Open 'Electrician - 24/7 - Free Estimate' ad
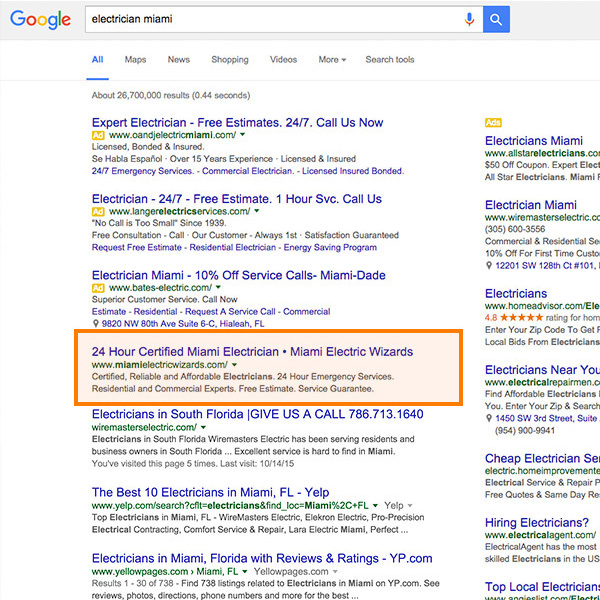 click(x=236, y=199)
